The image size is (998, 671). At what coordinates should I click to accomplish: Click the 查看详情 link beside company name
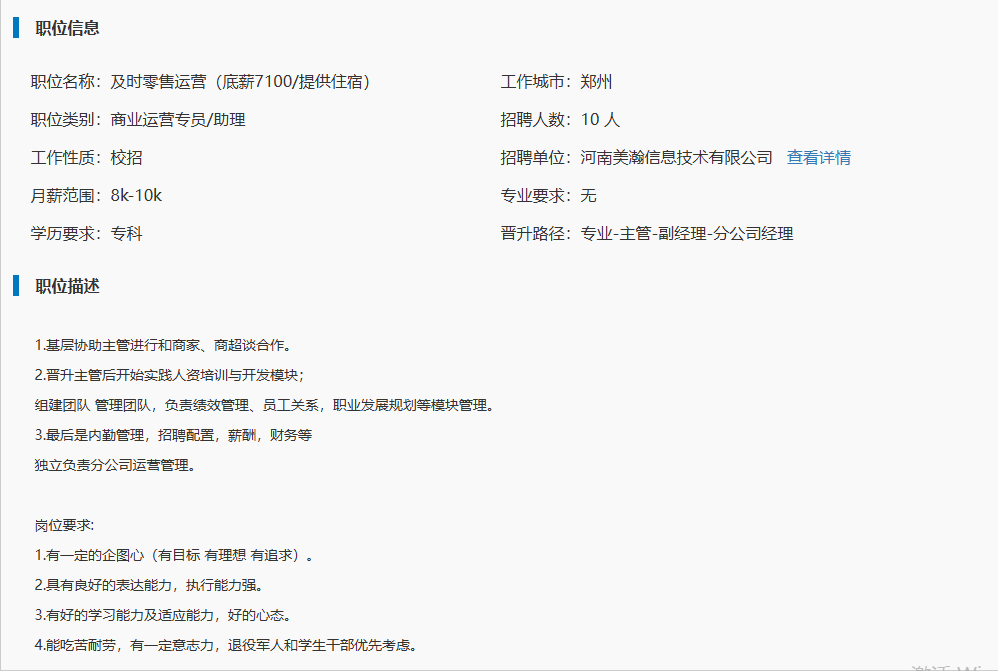pos(818,158)
